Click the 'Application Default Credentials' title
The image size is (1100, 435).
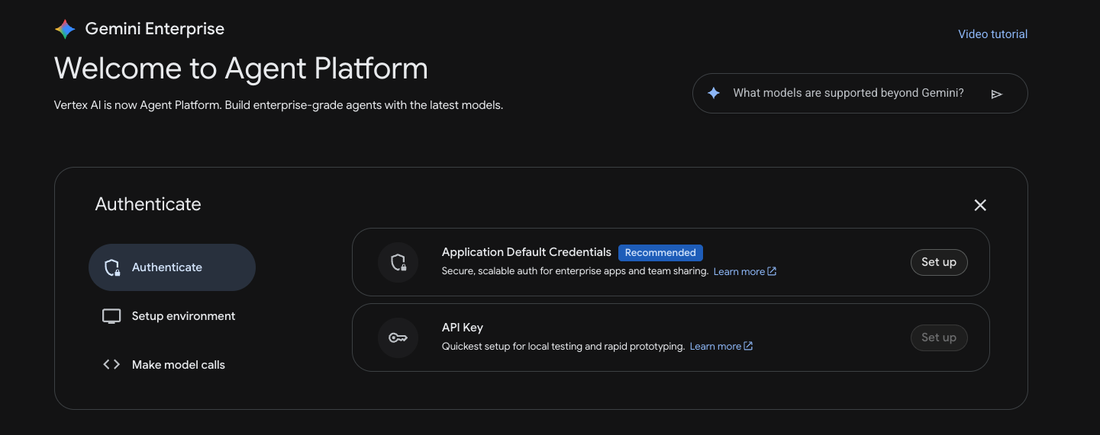526,252
